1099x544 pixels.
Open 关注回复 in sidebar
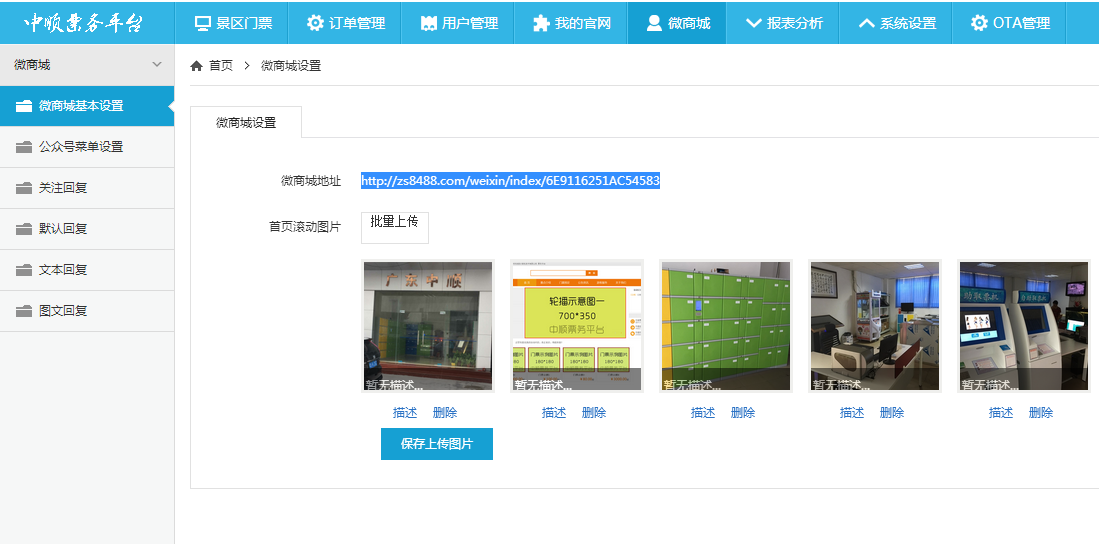87,188
